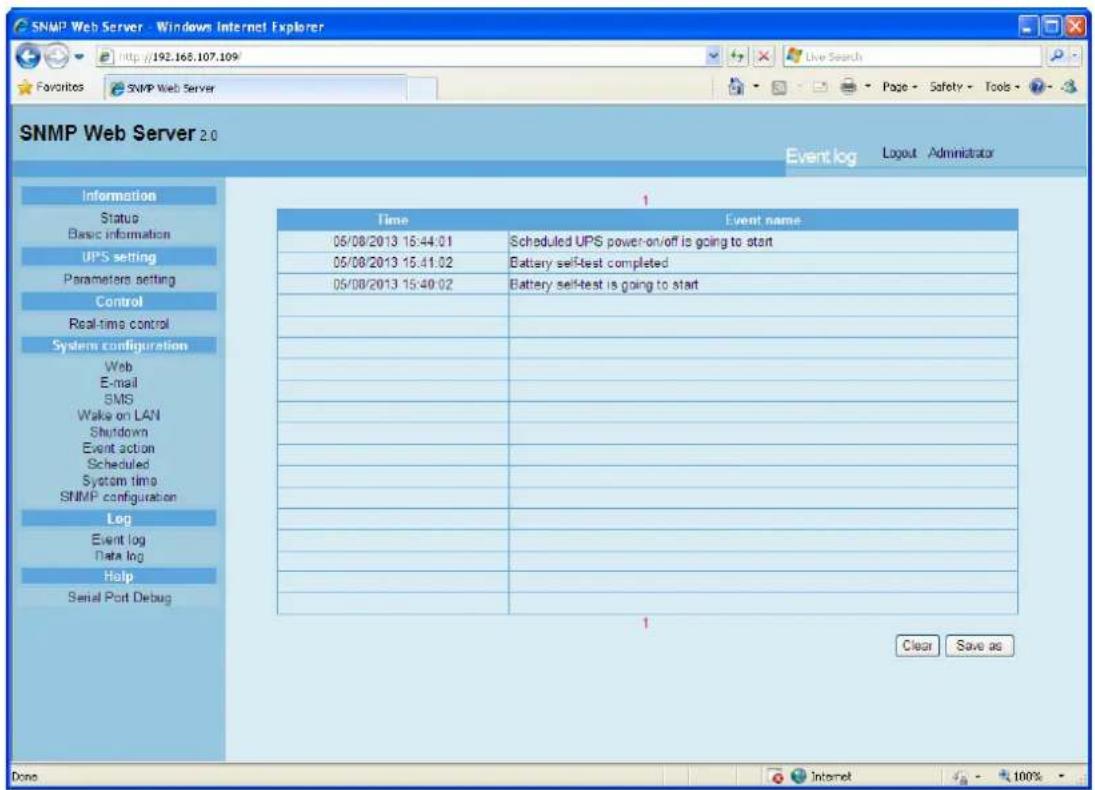This screenshot has height=790, width=1095.
Task: Open the Event action link
Action: coord(119,448)
